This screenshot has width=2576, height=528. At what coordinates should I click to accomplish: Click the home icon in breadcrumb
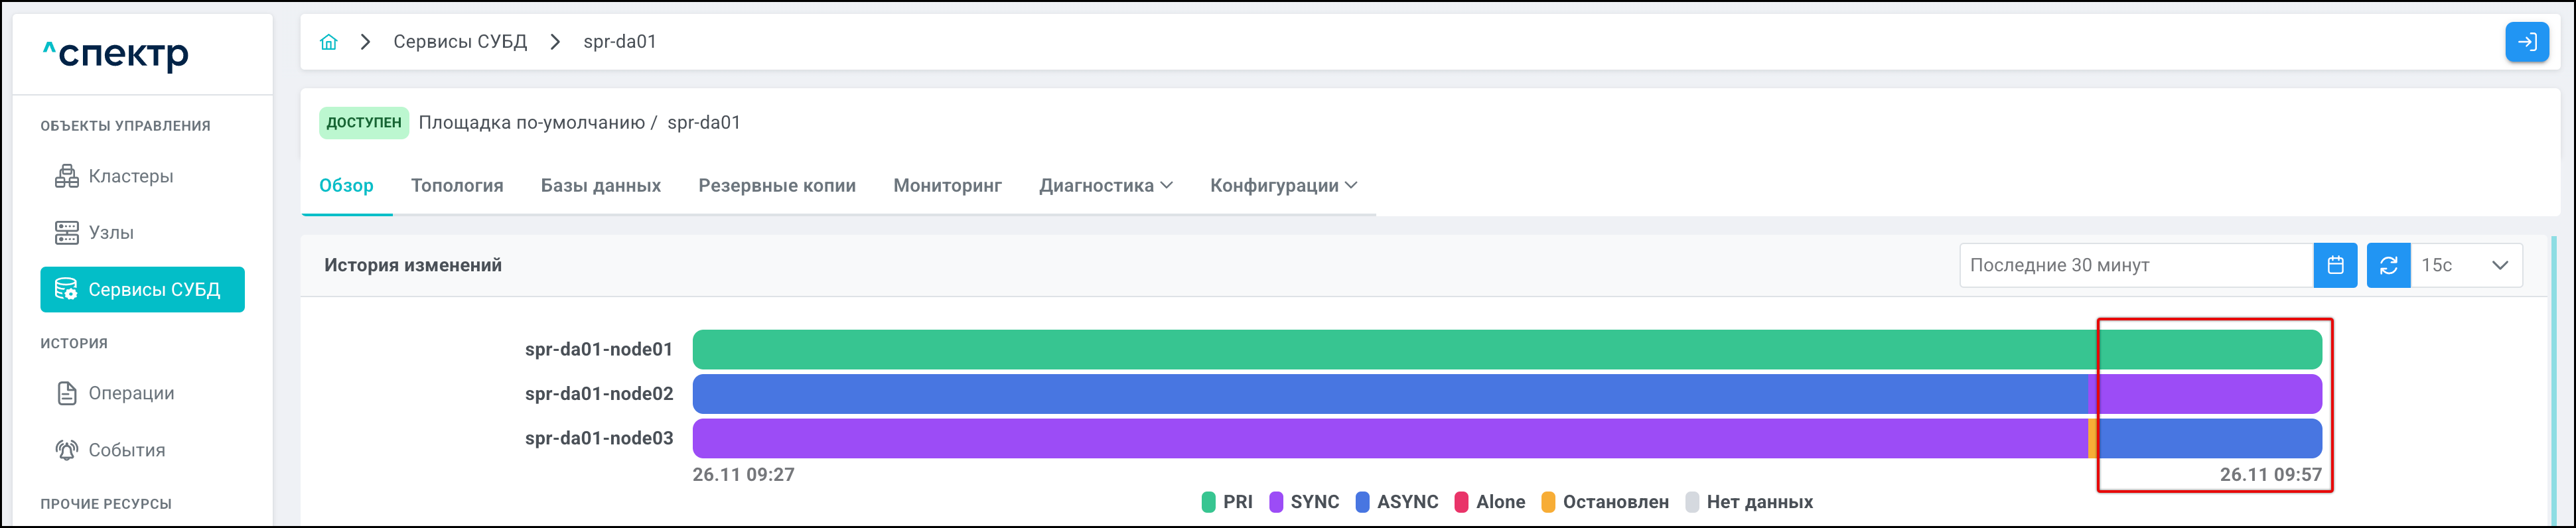[328, 42]
